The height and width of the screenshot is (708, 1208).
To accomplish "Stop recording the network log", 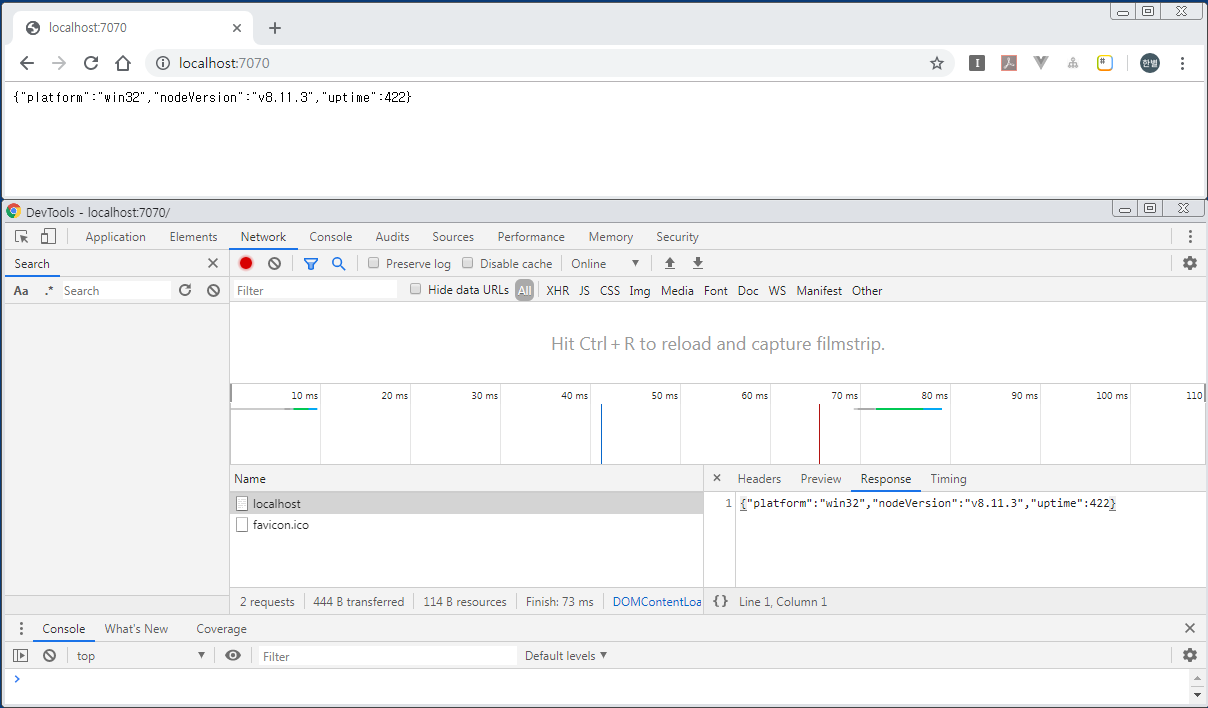I will pyautogui.click(x=246, y=264).
